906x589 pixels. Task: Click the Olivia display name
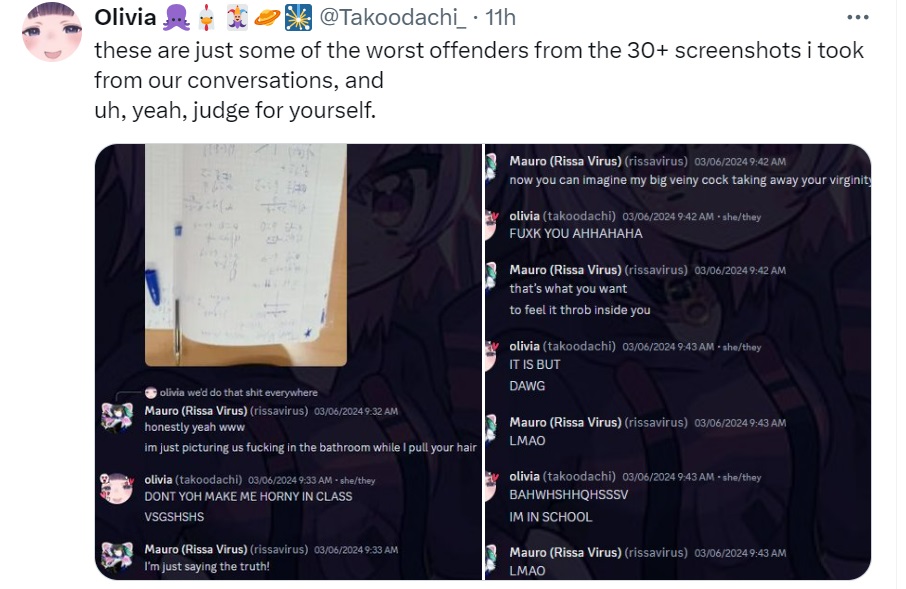[125, 17]
